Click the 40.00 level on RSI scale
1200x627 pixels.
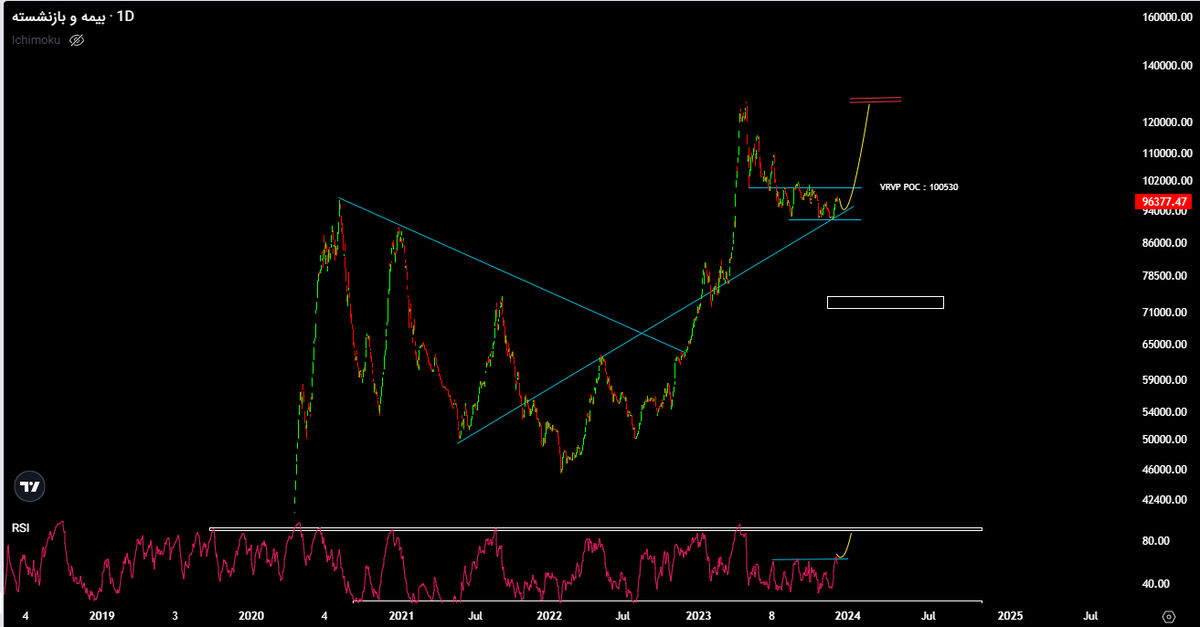[1156, 584]
